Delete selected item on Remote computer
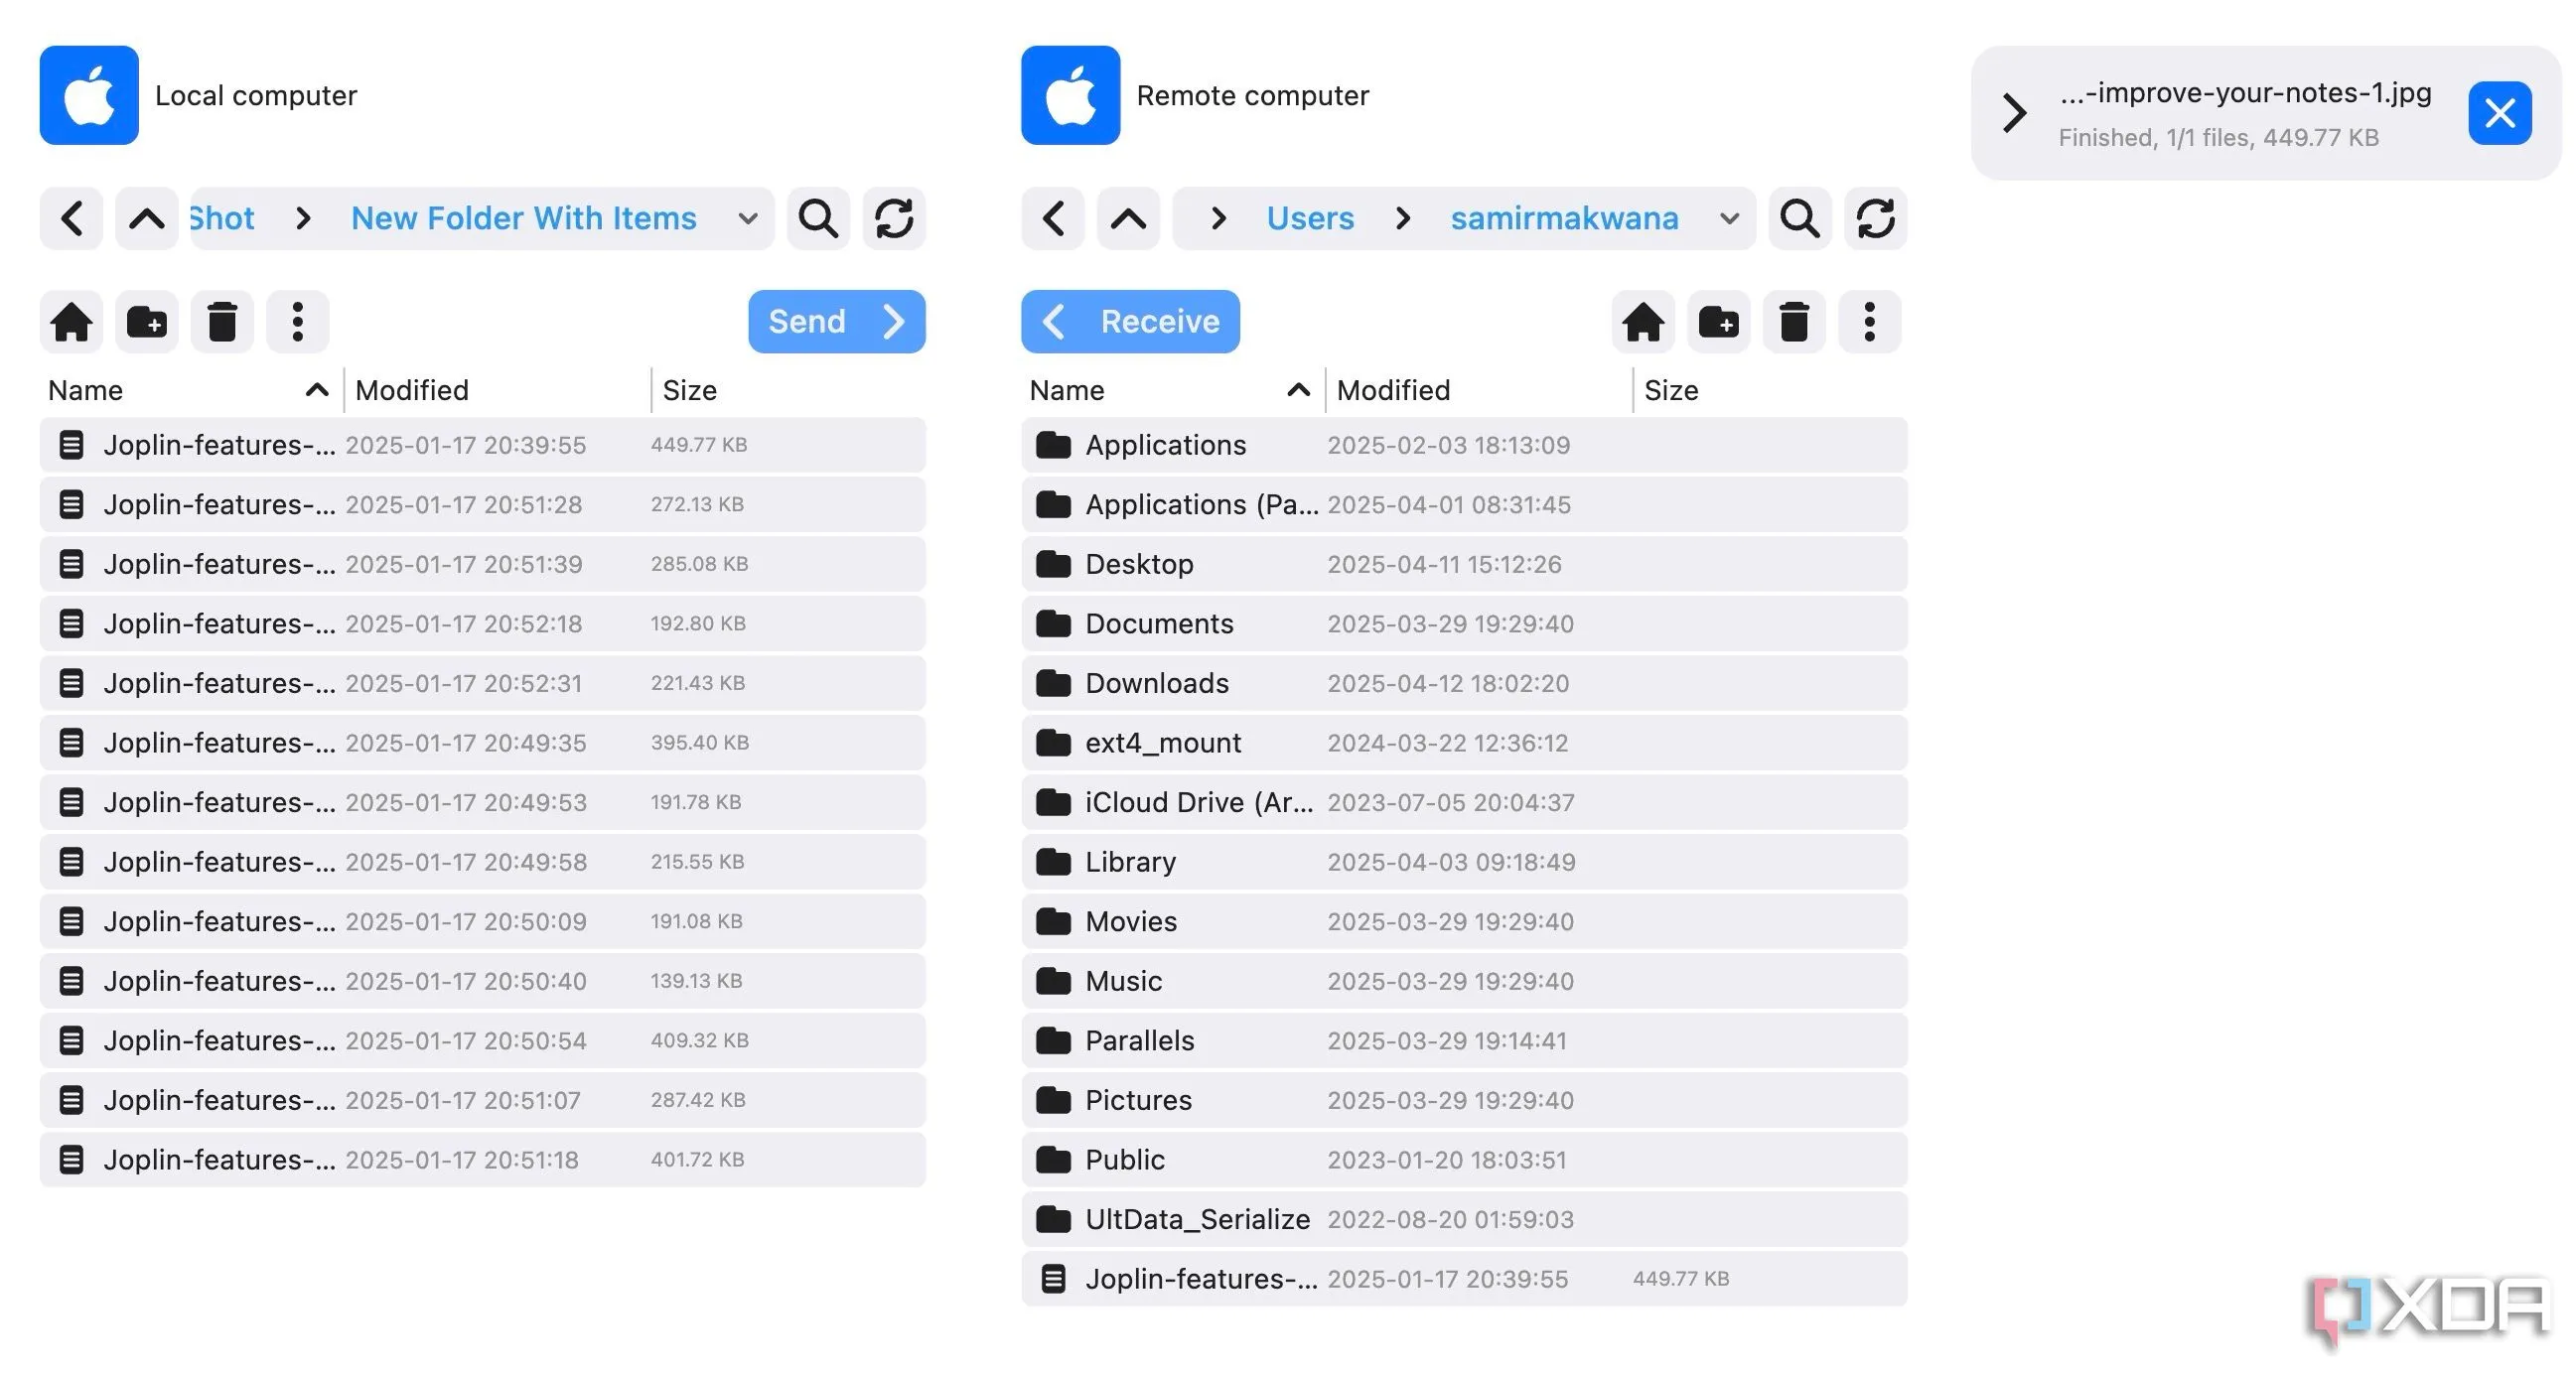The height and width of the screenshot is (1376, 2576). click(x=1794, y=322)
